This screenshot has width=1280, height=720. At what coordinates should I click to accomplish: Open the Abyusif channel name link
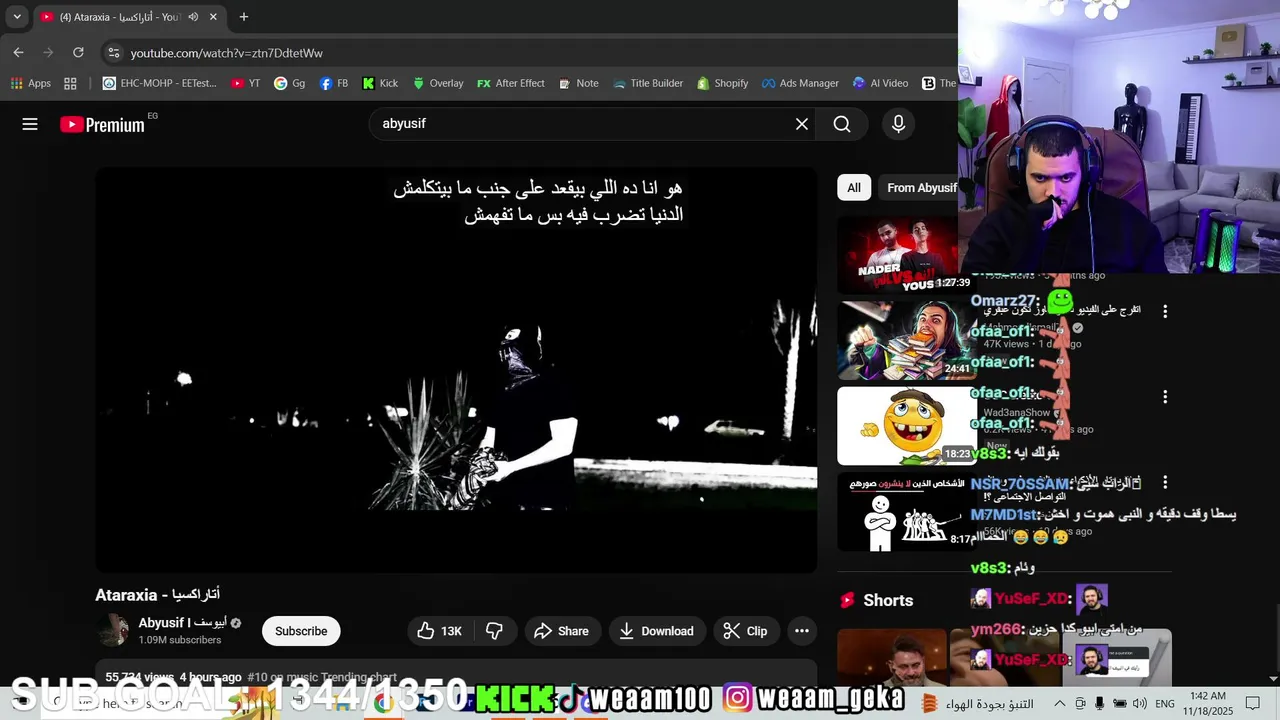[x=183, y=623]
